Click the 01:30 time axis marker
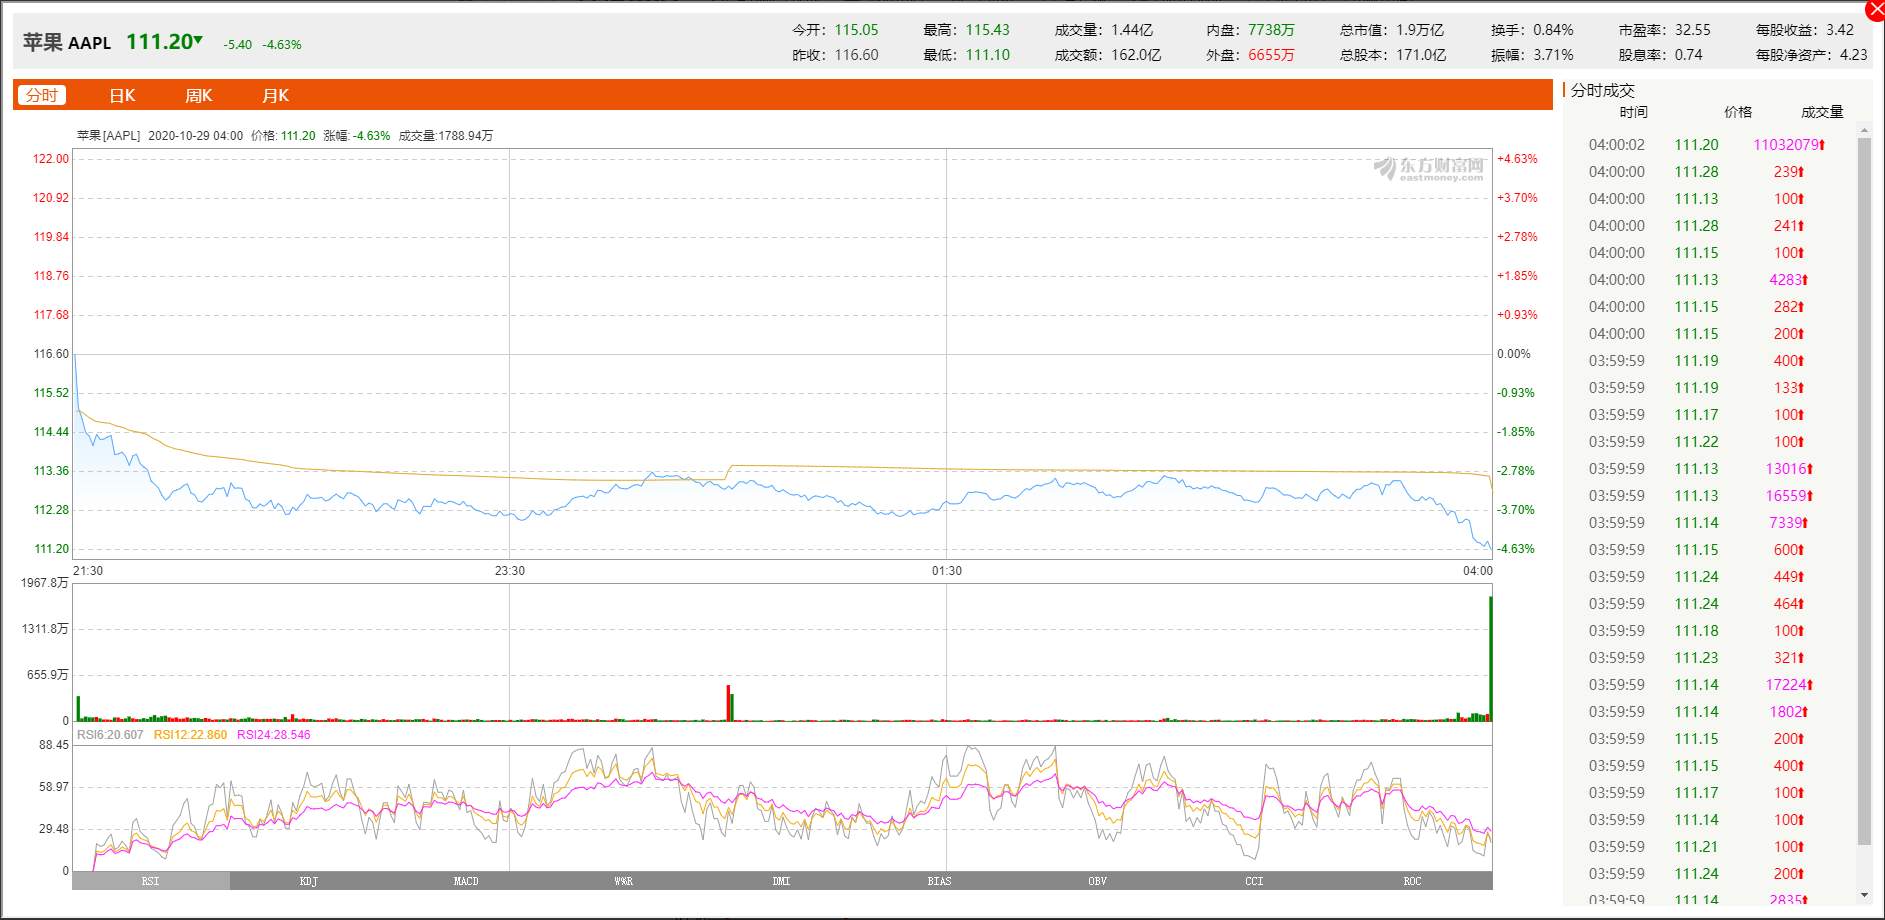The width and height of the screenshot is (1885, 920). pos(947,571)
